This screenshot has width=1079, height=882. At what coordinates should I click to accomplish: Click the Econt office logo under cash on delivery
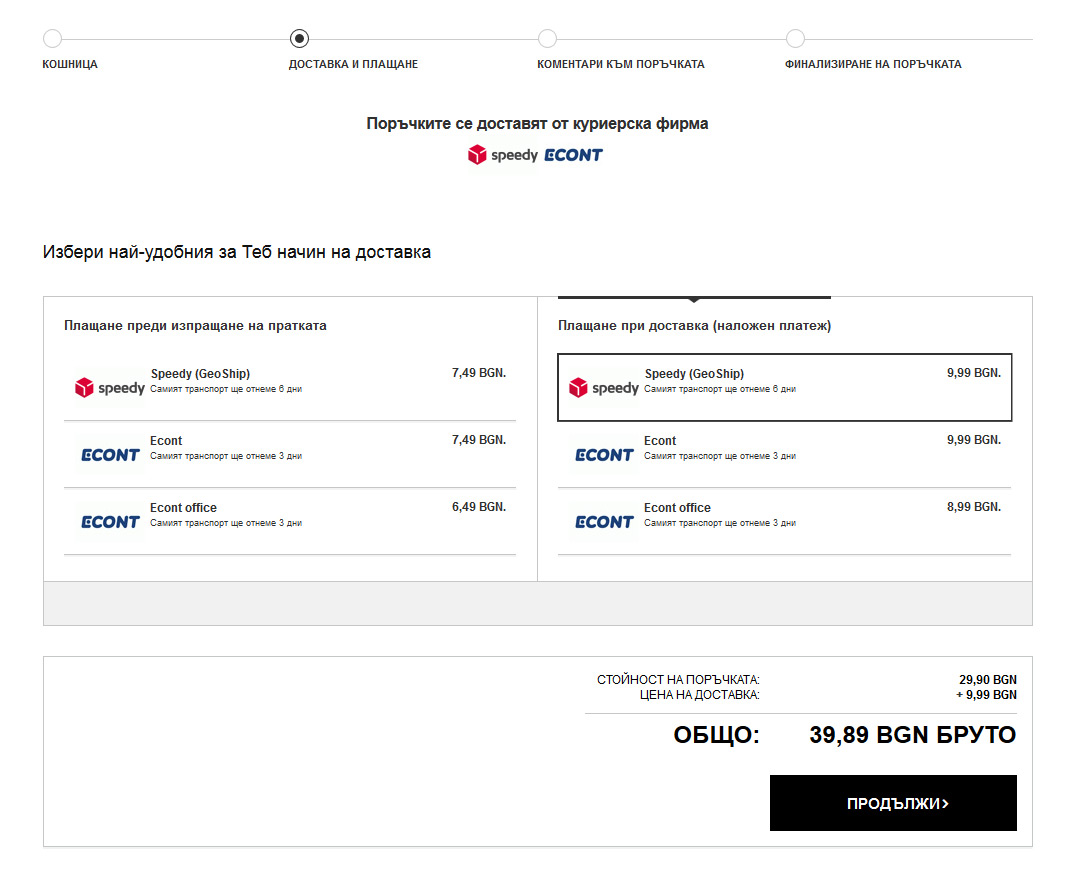click(603, 522)
